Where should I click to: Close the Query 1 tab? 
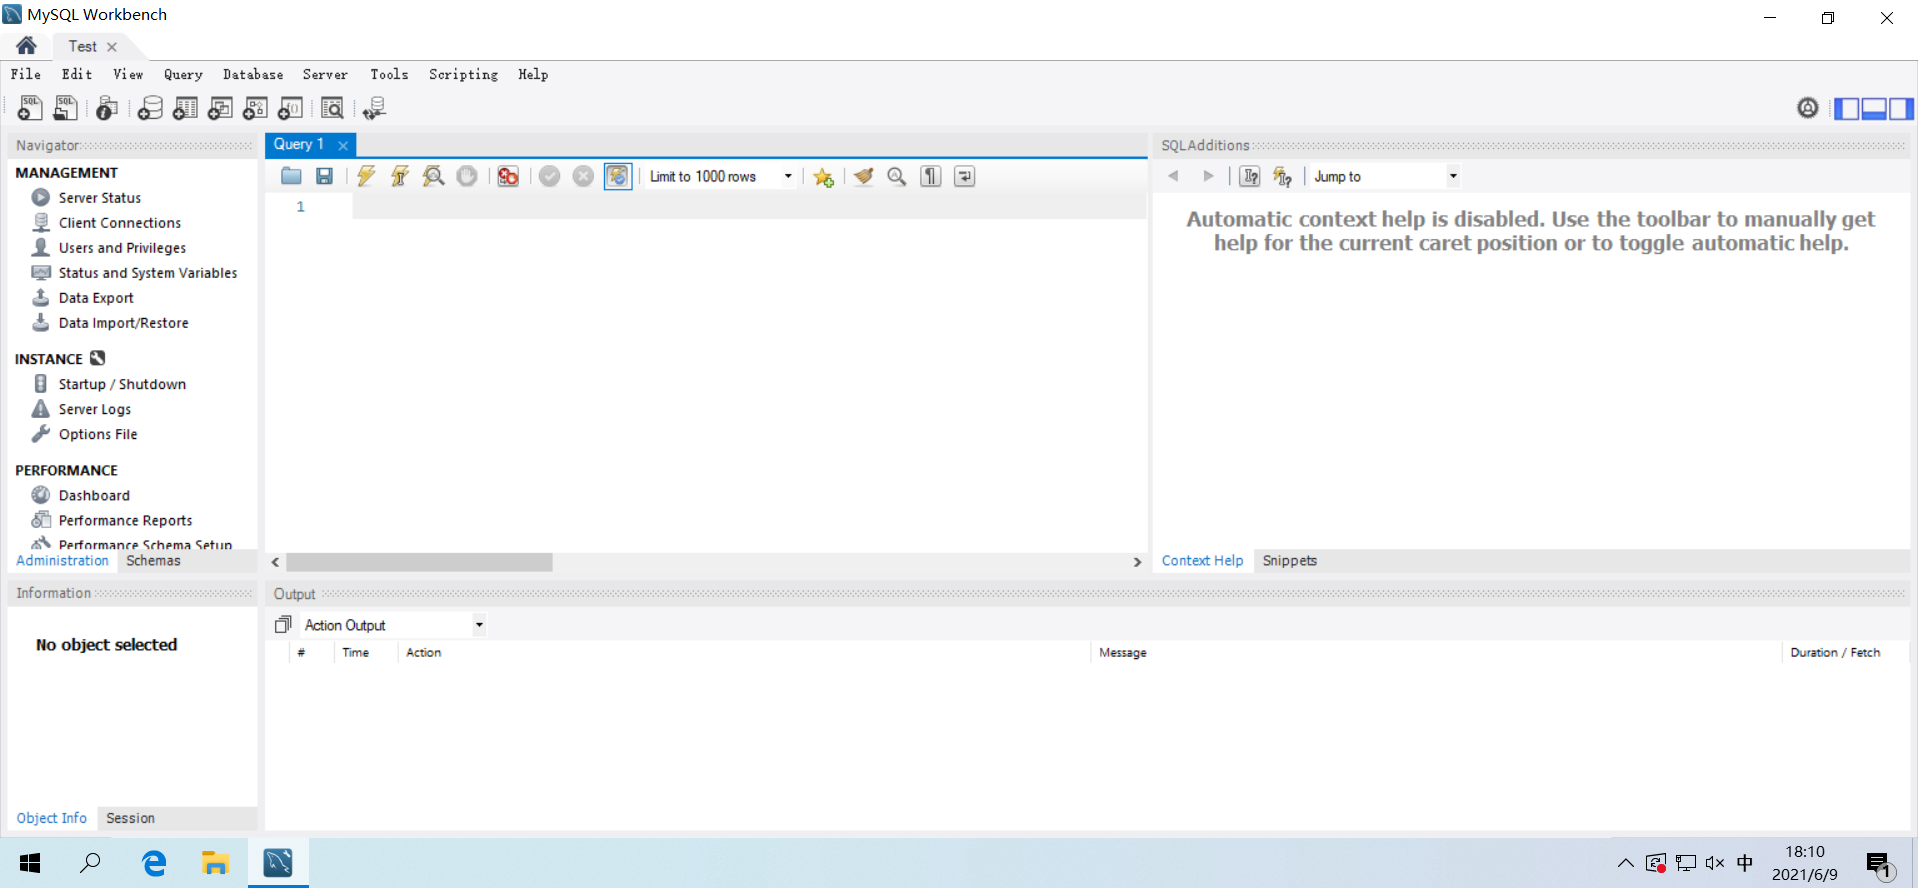click(x=343, y=145)
